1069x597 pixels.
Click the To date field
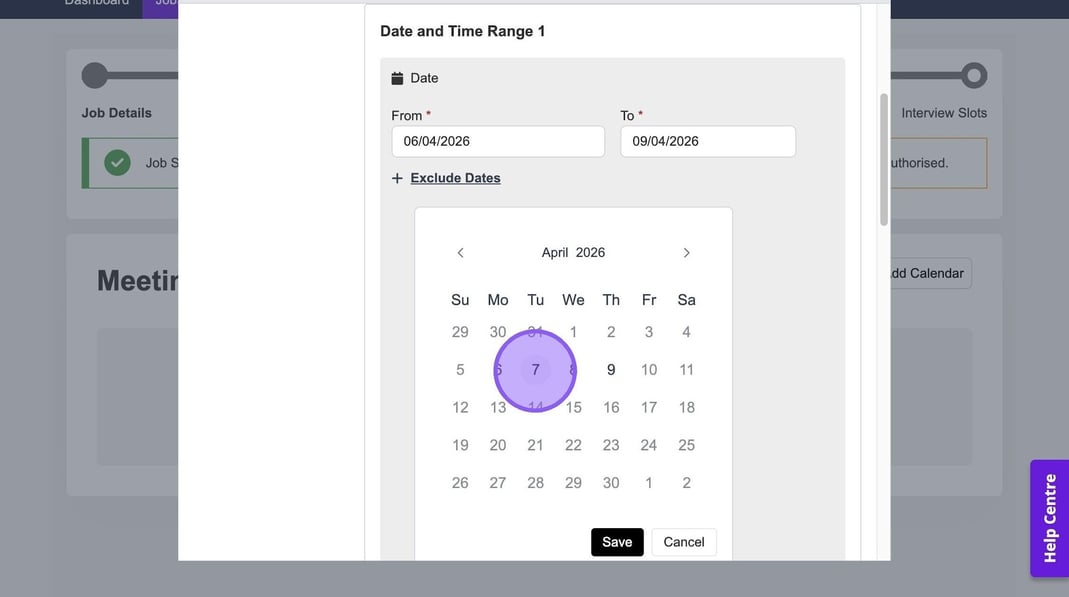tap(708, 141)
